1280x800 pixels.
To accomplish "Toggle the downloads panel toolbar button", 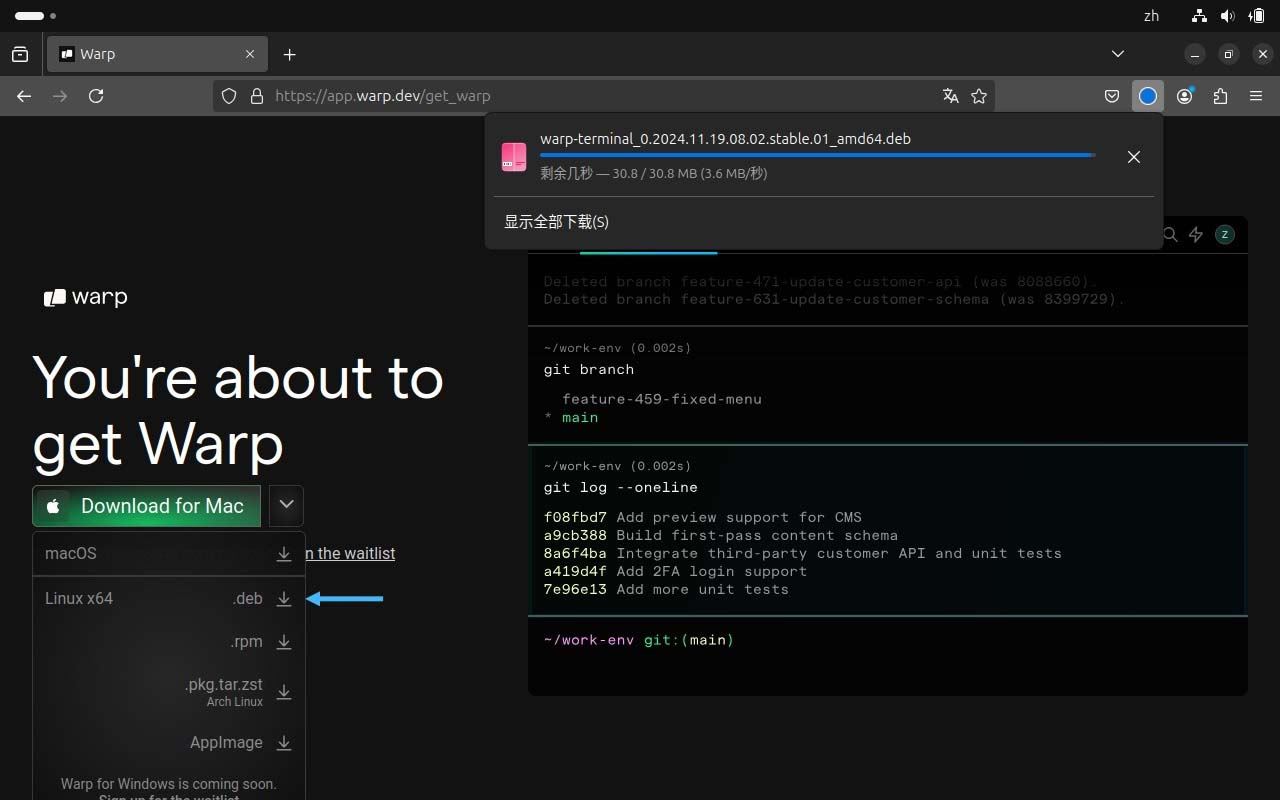I will (x=1148, y=96).
